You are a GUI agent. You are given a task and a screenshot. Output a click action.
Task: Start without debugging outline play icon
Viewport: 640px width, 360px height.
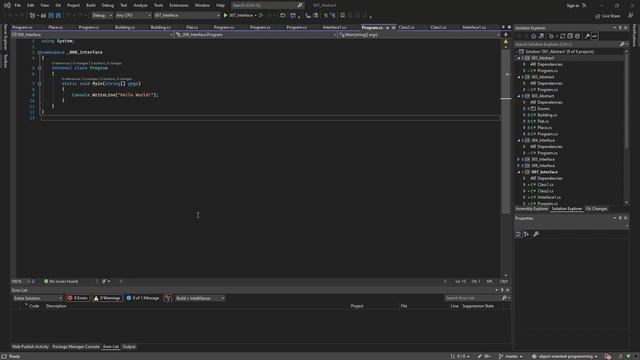(261, 16)
